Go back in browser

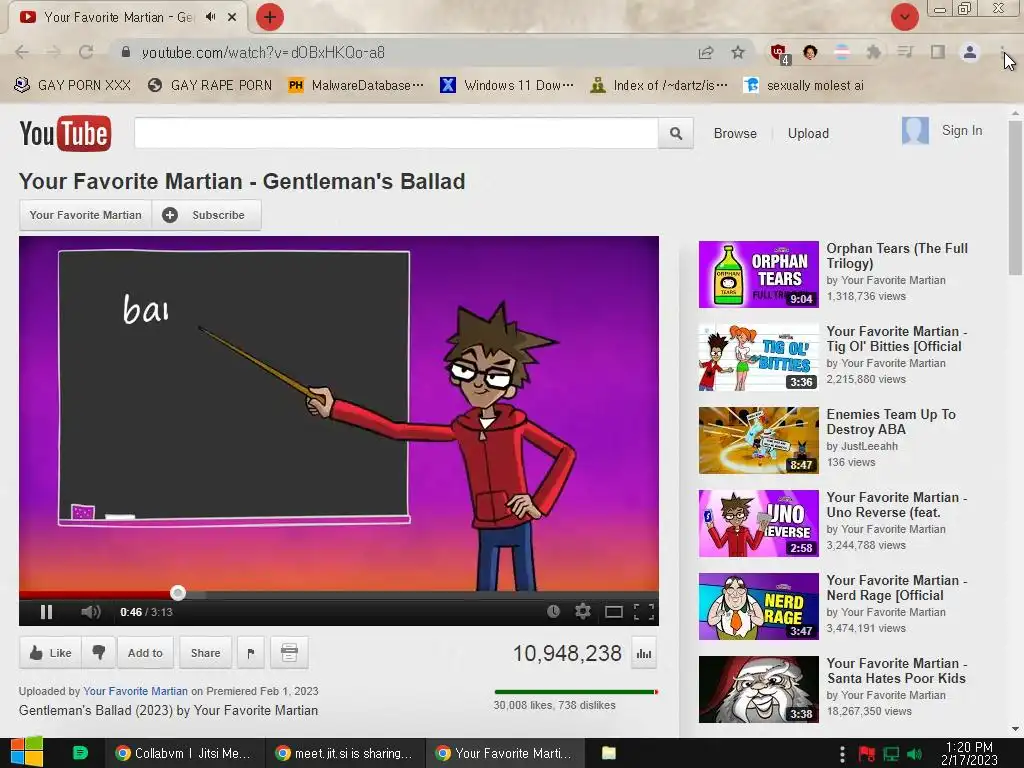[x=22, y=52]
